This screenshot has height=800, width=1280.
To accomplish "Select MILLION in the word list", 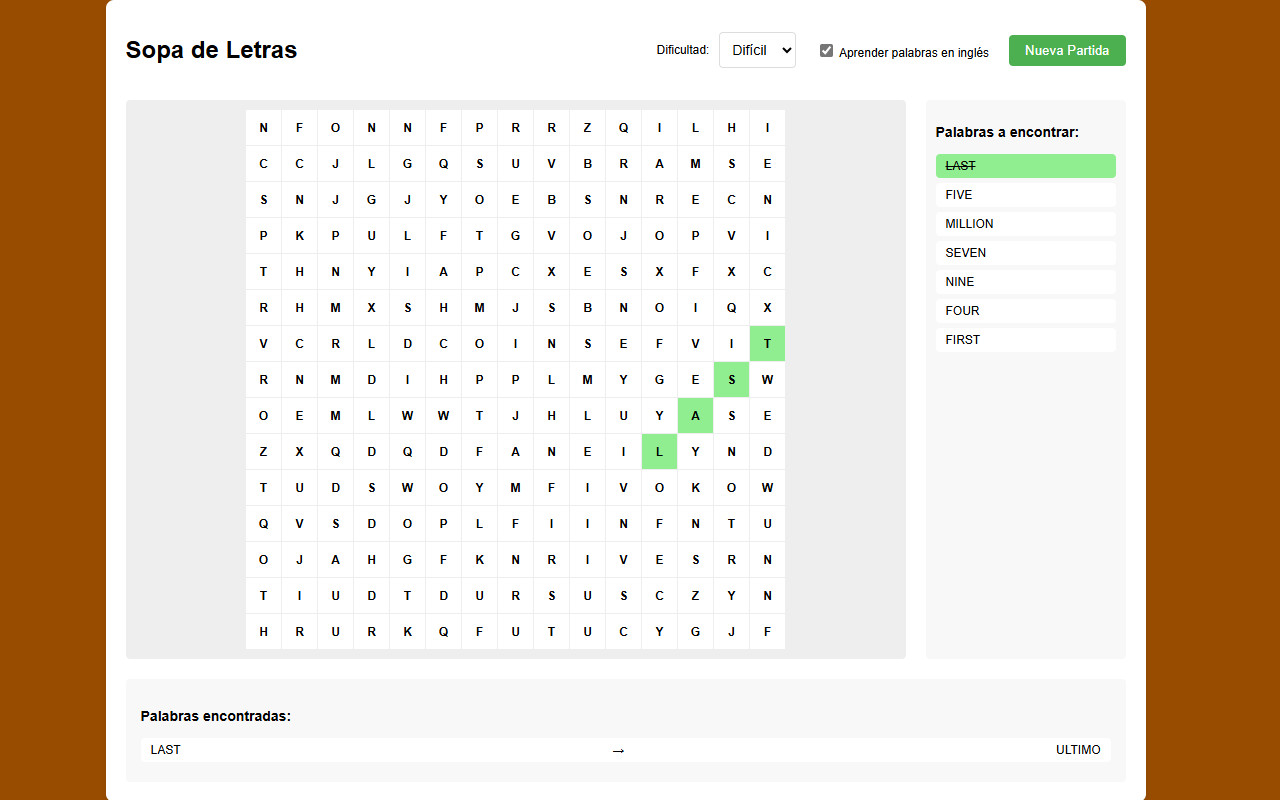I will 1025,224.
